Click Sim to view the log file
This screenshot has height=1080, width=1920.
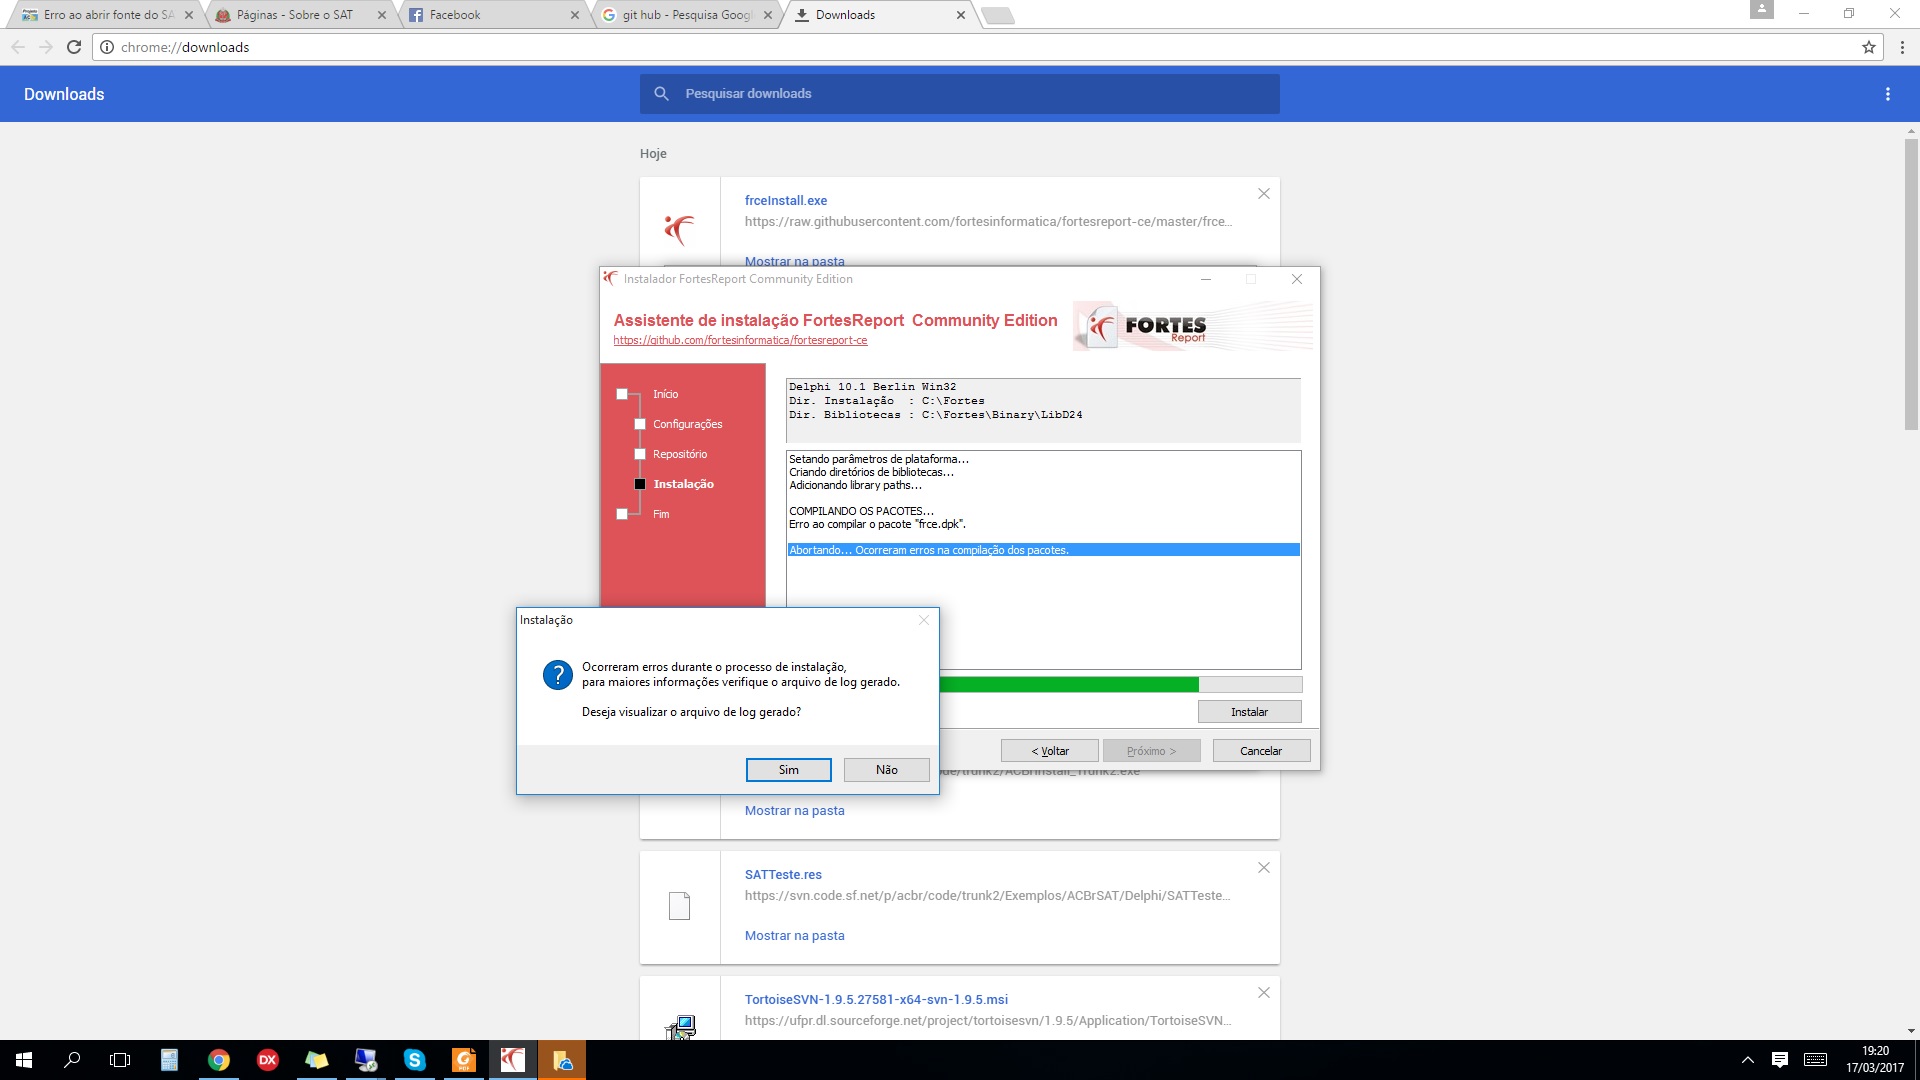pyautogui.click(x=788, y=770)
